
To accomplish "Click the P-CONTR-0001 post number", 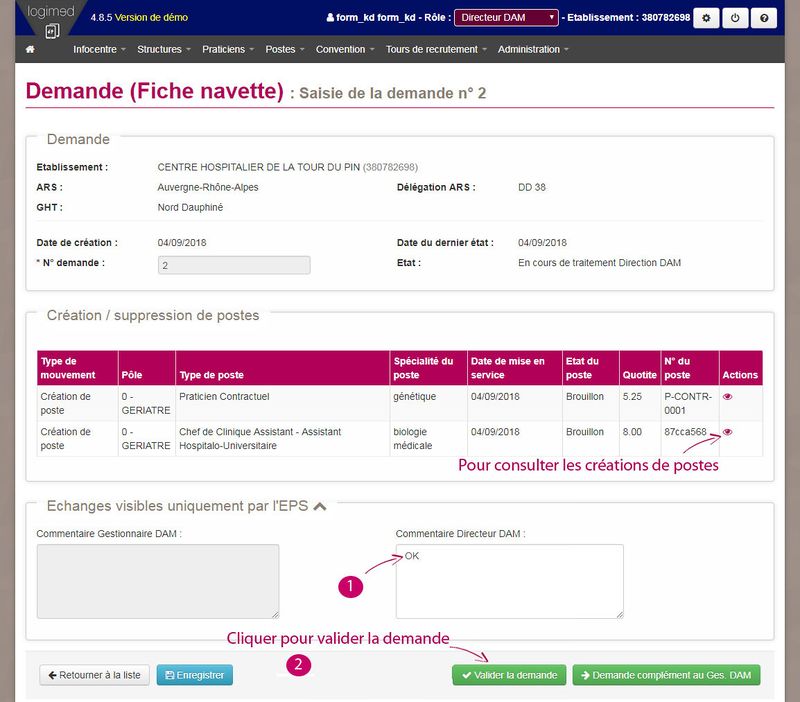I will [688, 404].
